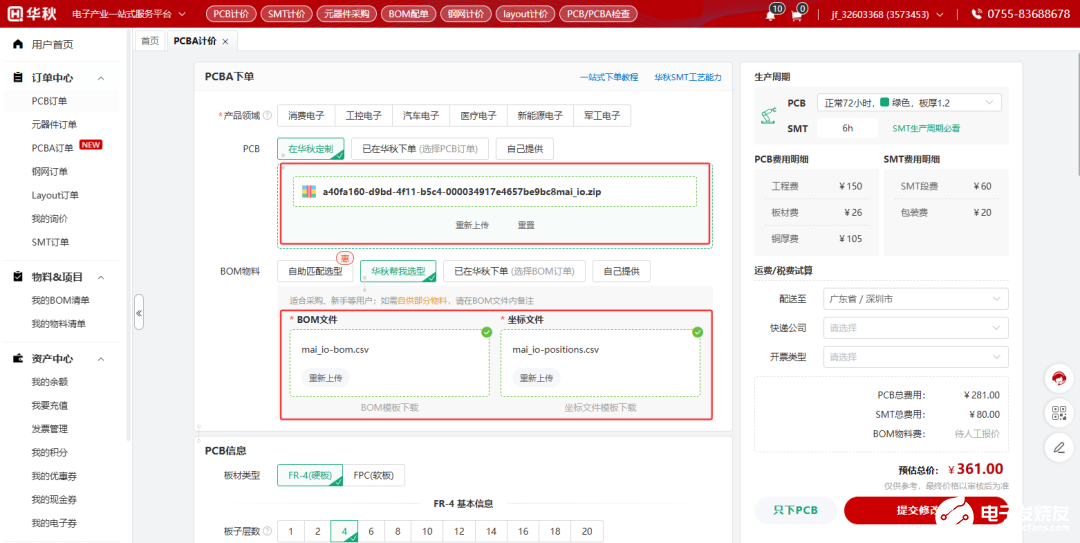Collapse the 资产中心 section
This screenshot has height=543, width=1080.
point(101,359)
